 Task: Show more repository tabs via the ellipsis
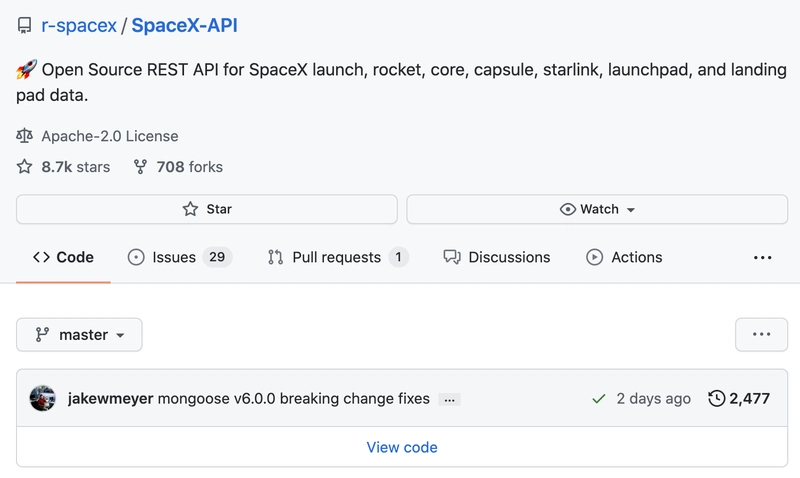762,258
